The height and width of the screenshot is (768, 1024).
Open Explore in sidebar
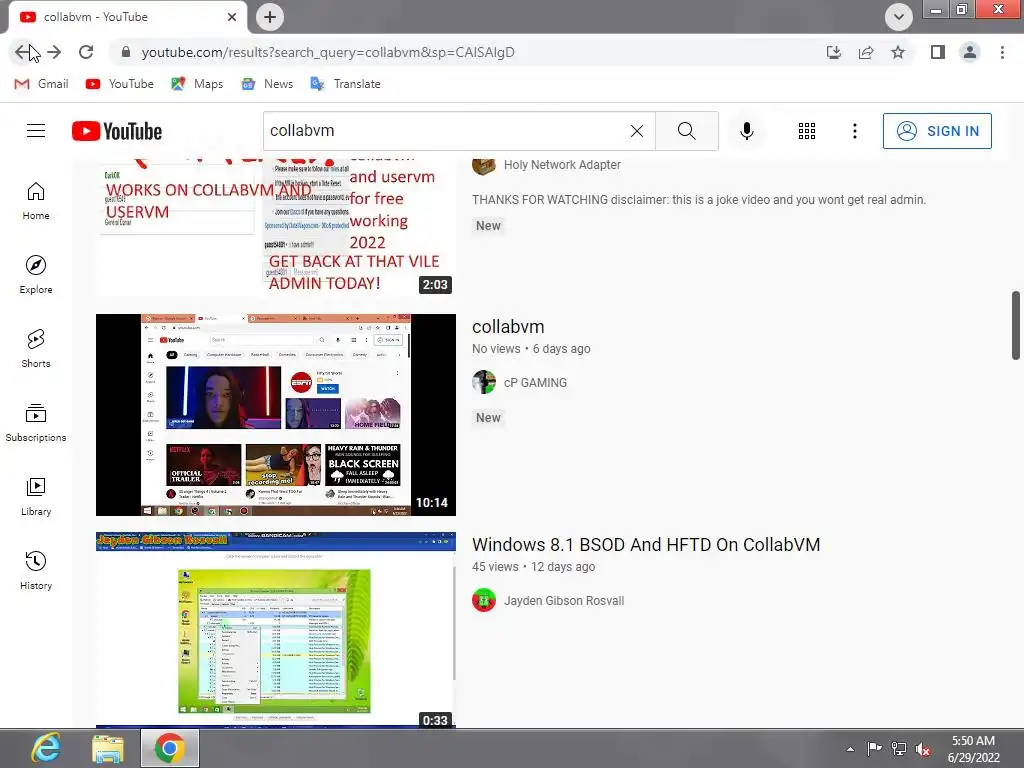[36, 275]
